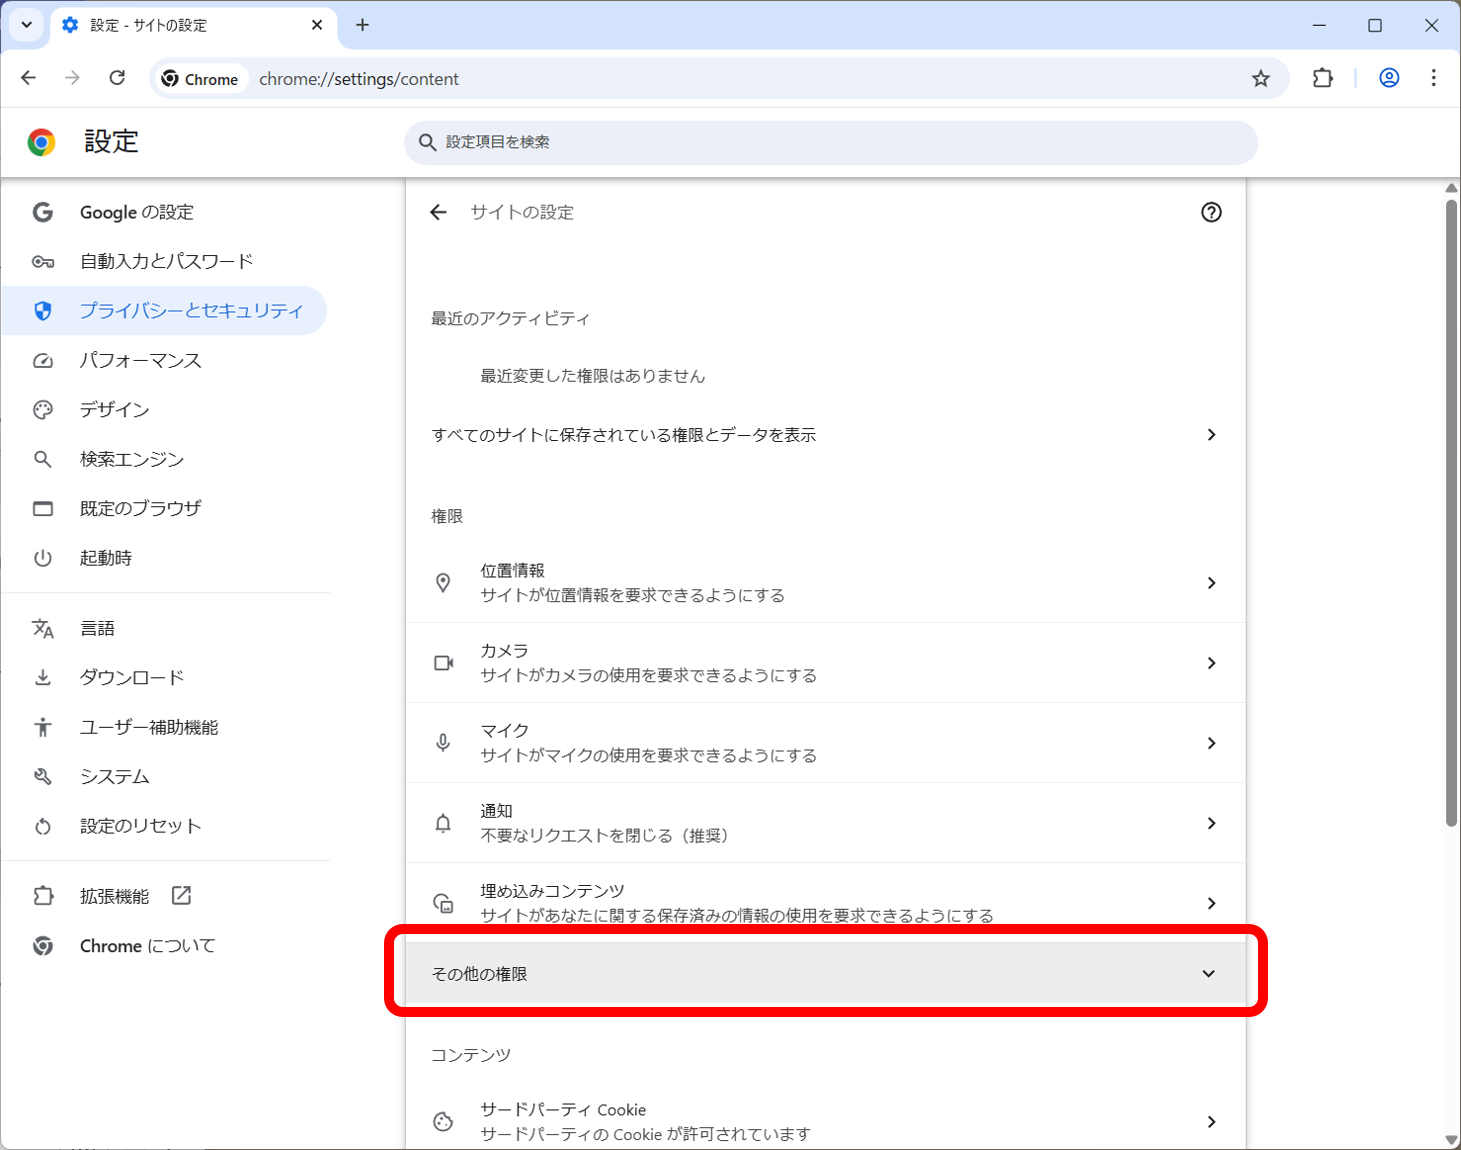The height and width of the screenshot is (1150, 1461).
Task: Click the chevron on カメラ row
Action: tap(1211, 663)
